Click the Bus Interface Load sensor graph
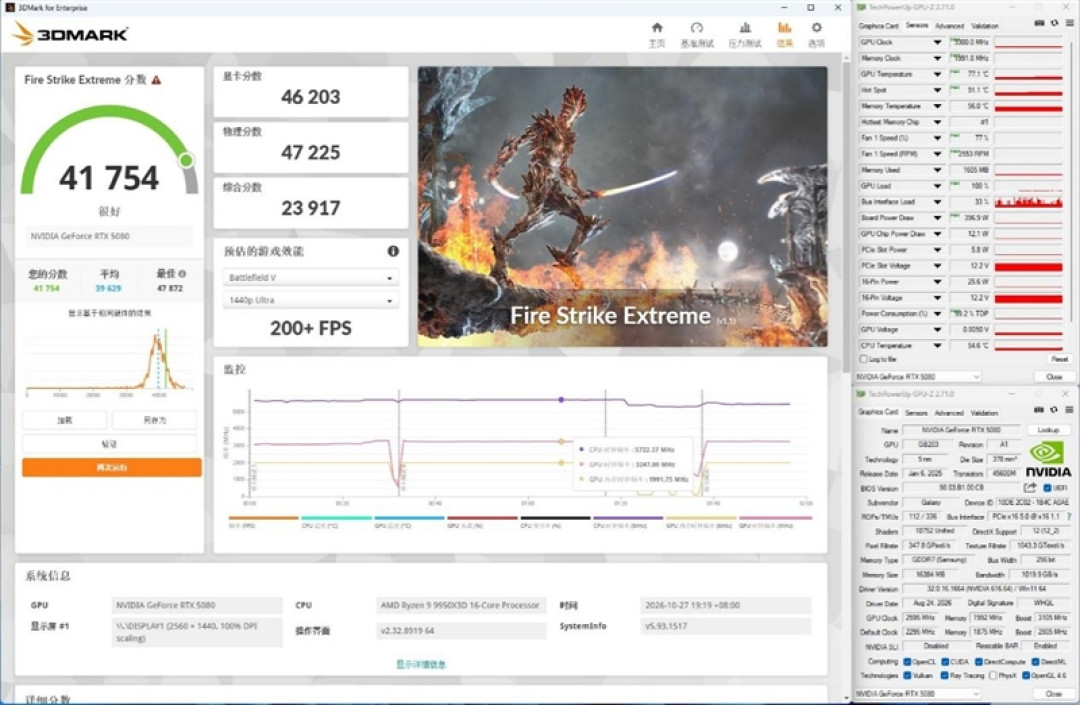The width and height of the screenshot is (1080, 705). coord(1028,202)
